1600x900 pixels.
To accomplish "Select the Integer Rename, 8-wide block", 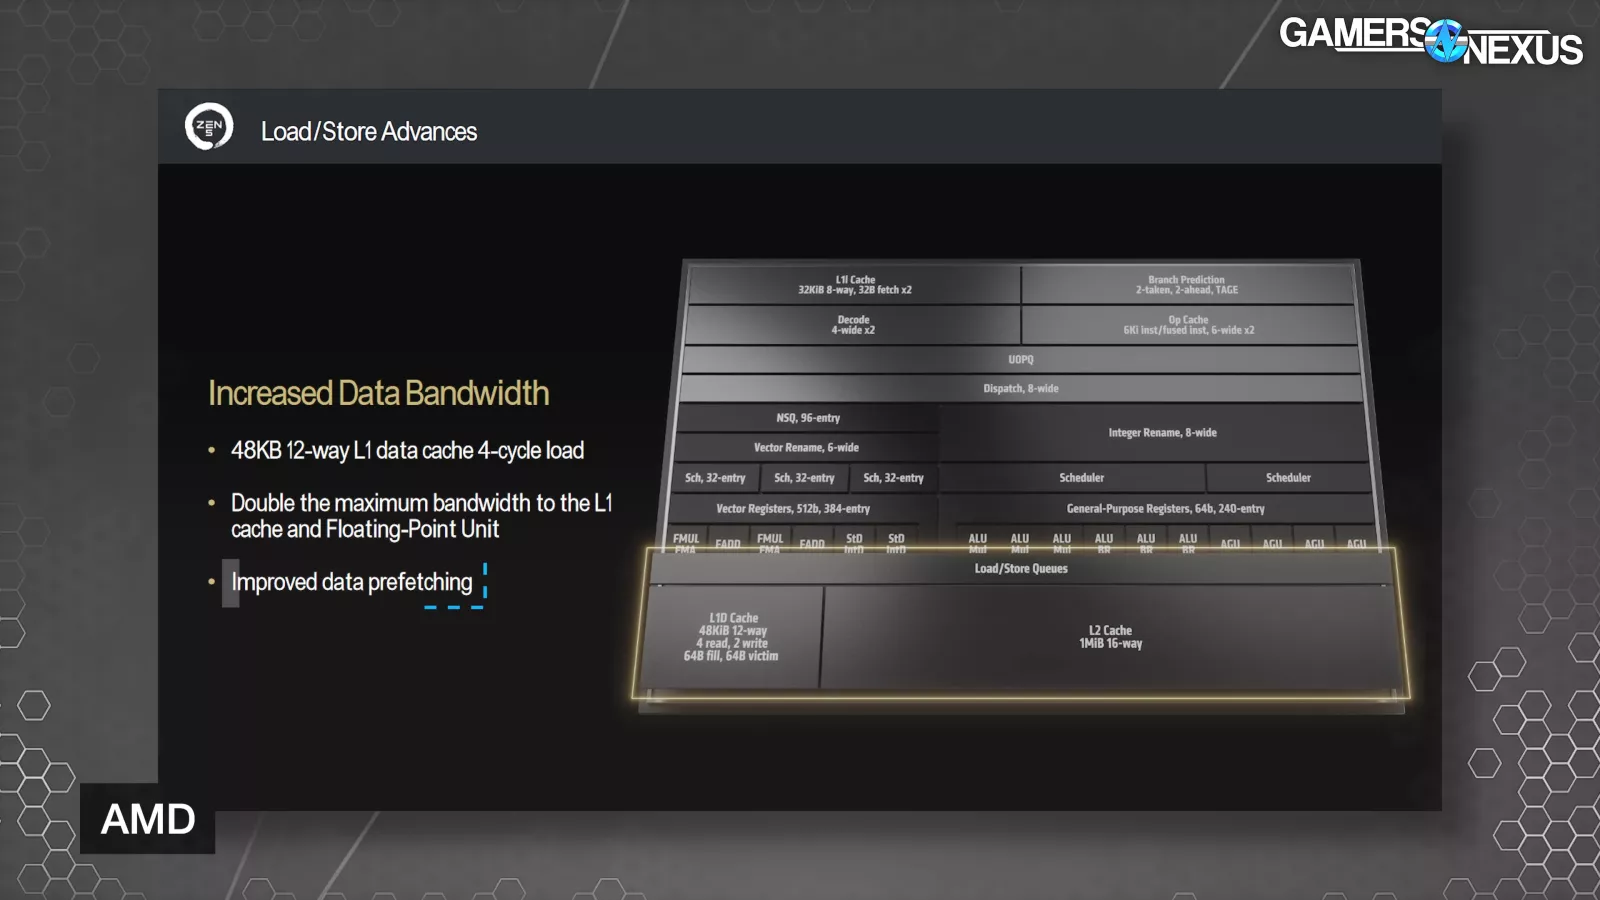I will point(1162,433).
